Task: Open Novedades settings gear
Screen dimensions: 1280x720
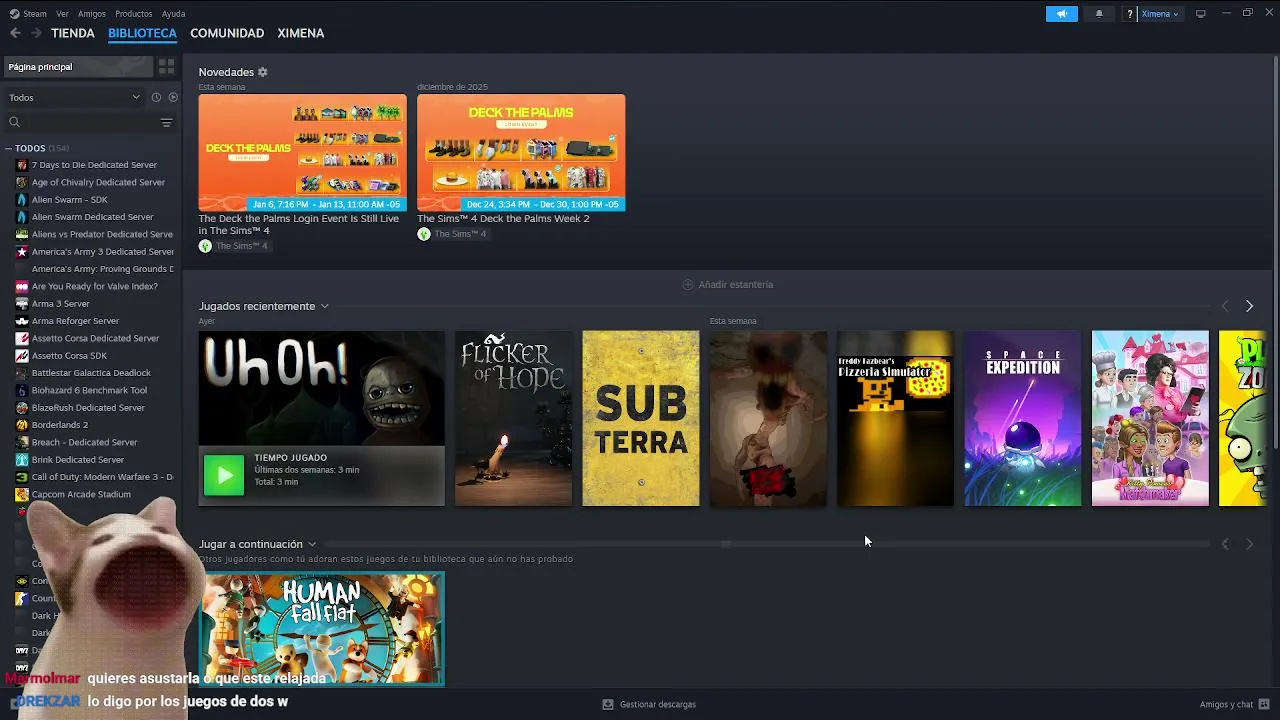Action: pos(263,72)
